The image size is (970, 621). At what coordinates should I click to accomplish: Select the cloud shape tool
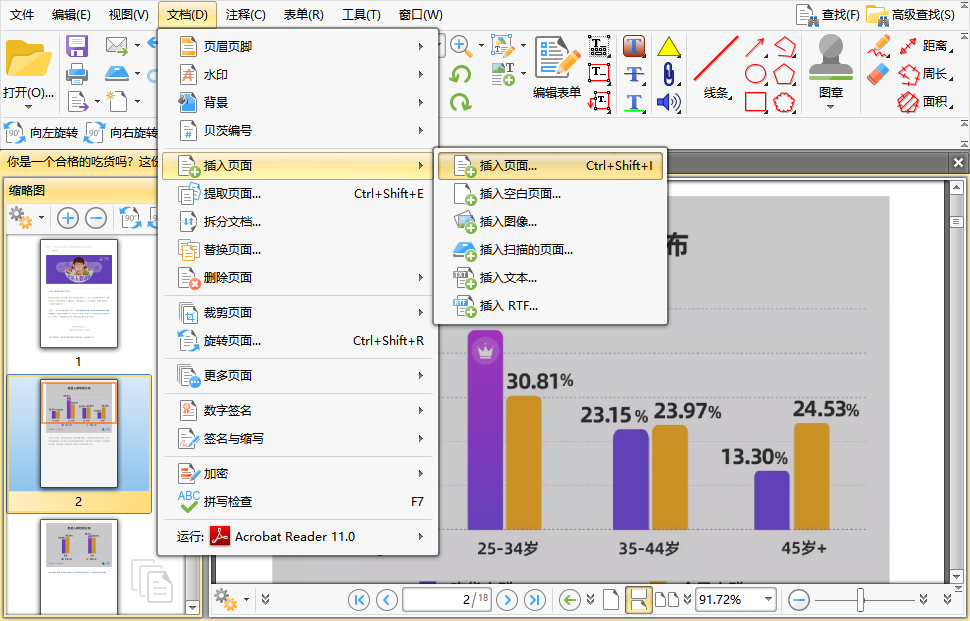[784, 101]
